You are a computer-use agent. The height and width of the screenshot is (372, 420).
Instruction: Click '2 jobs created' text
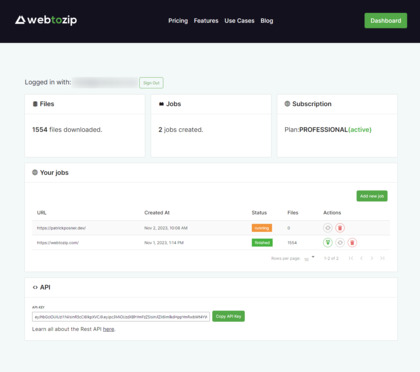coord(181,130)
